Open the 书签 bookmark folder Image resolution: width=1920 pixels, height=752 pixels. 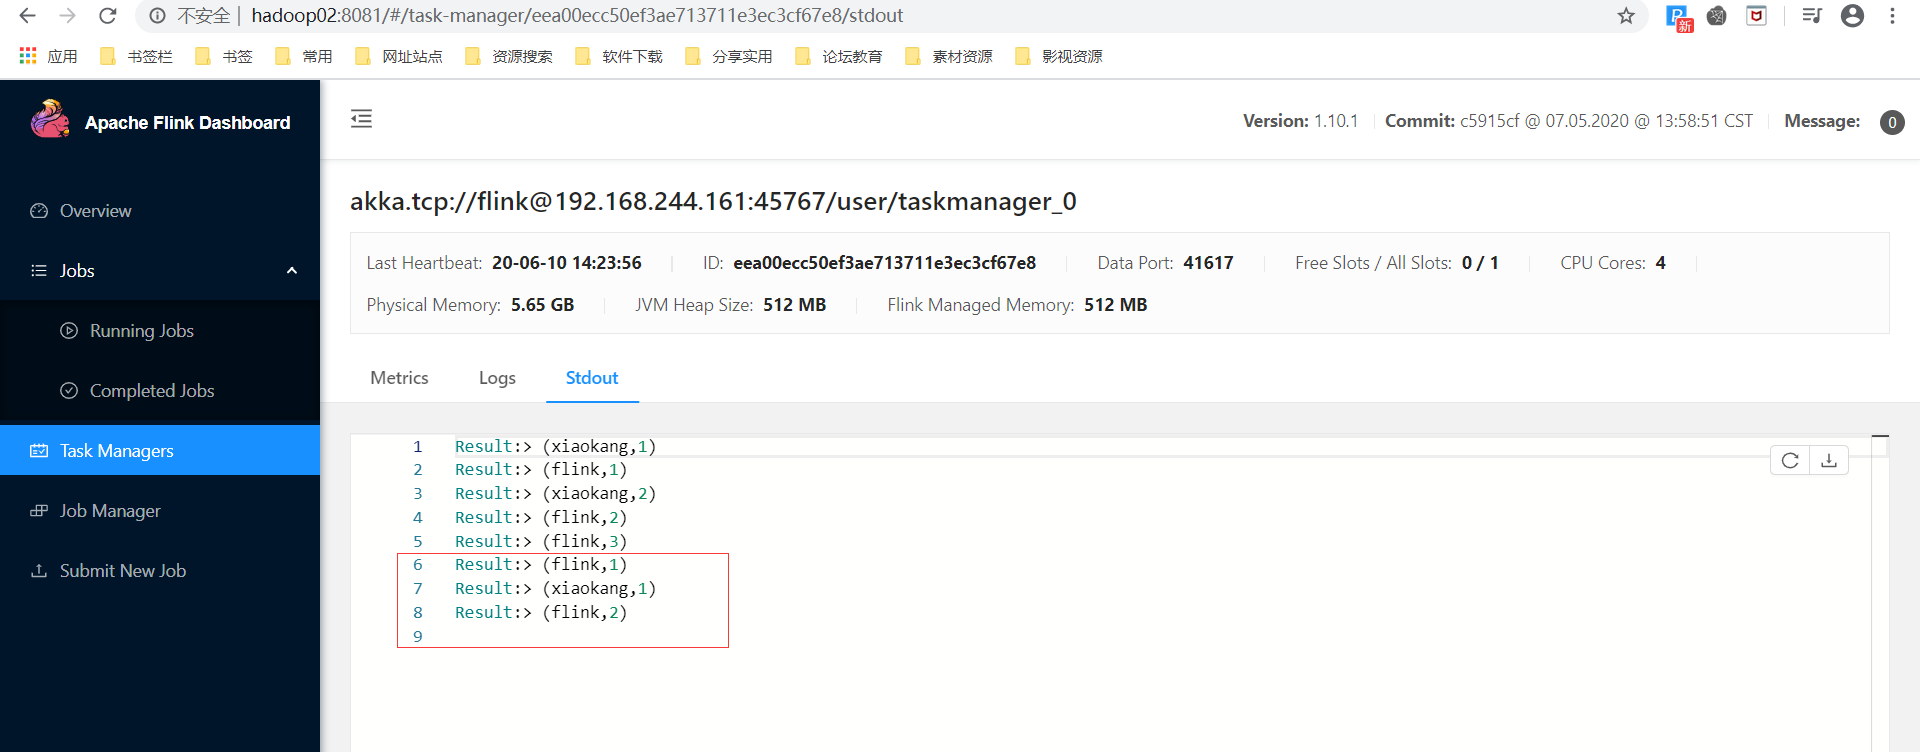click(x=224, y=56)
